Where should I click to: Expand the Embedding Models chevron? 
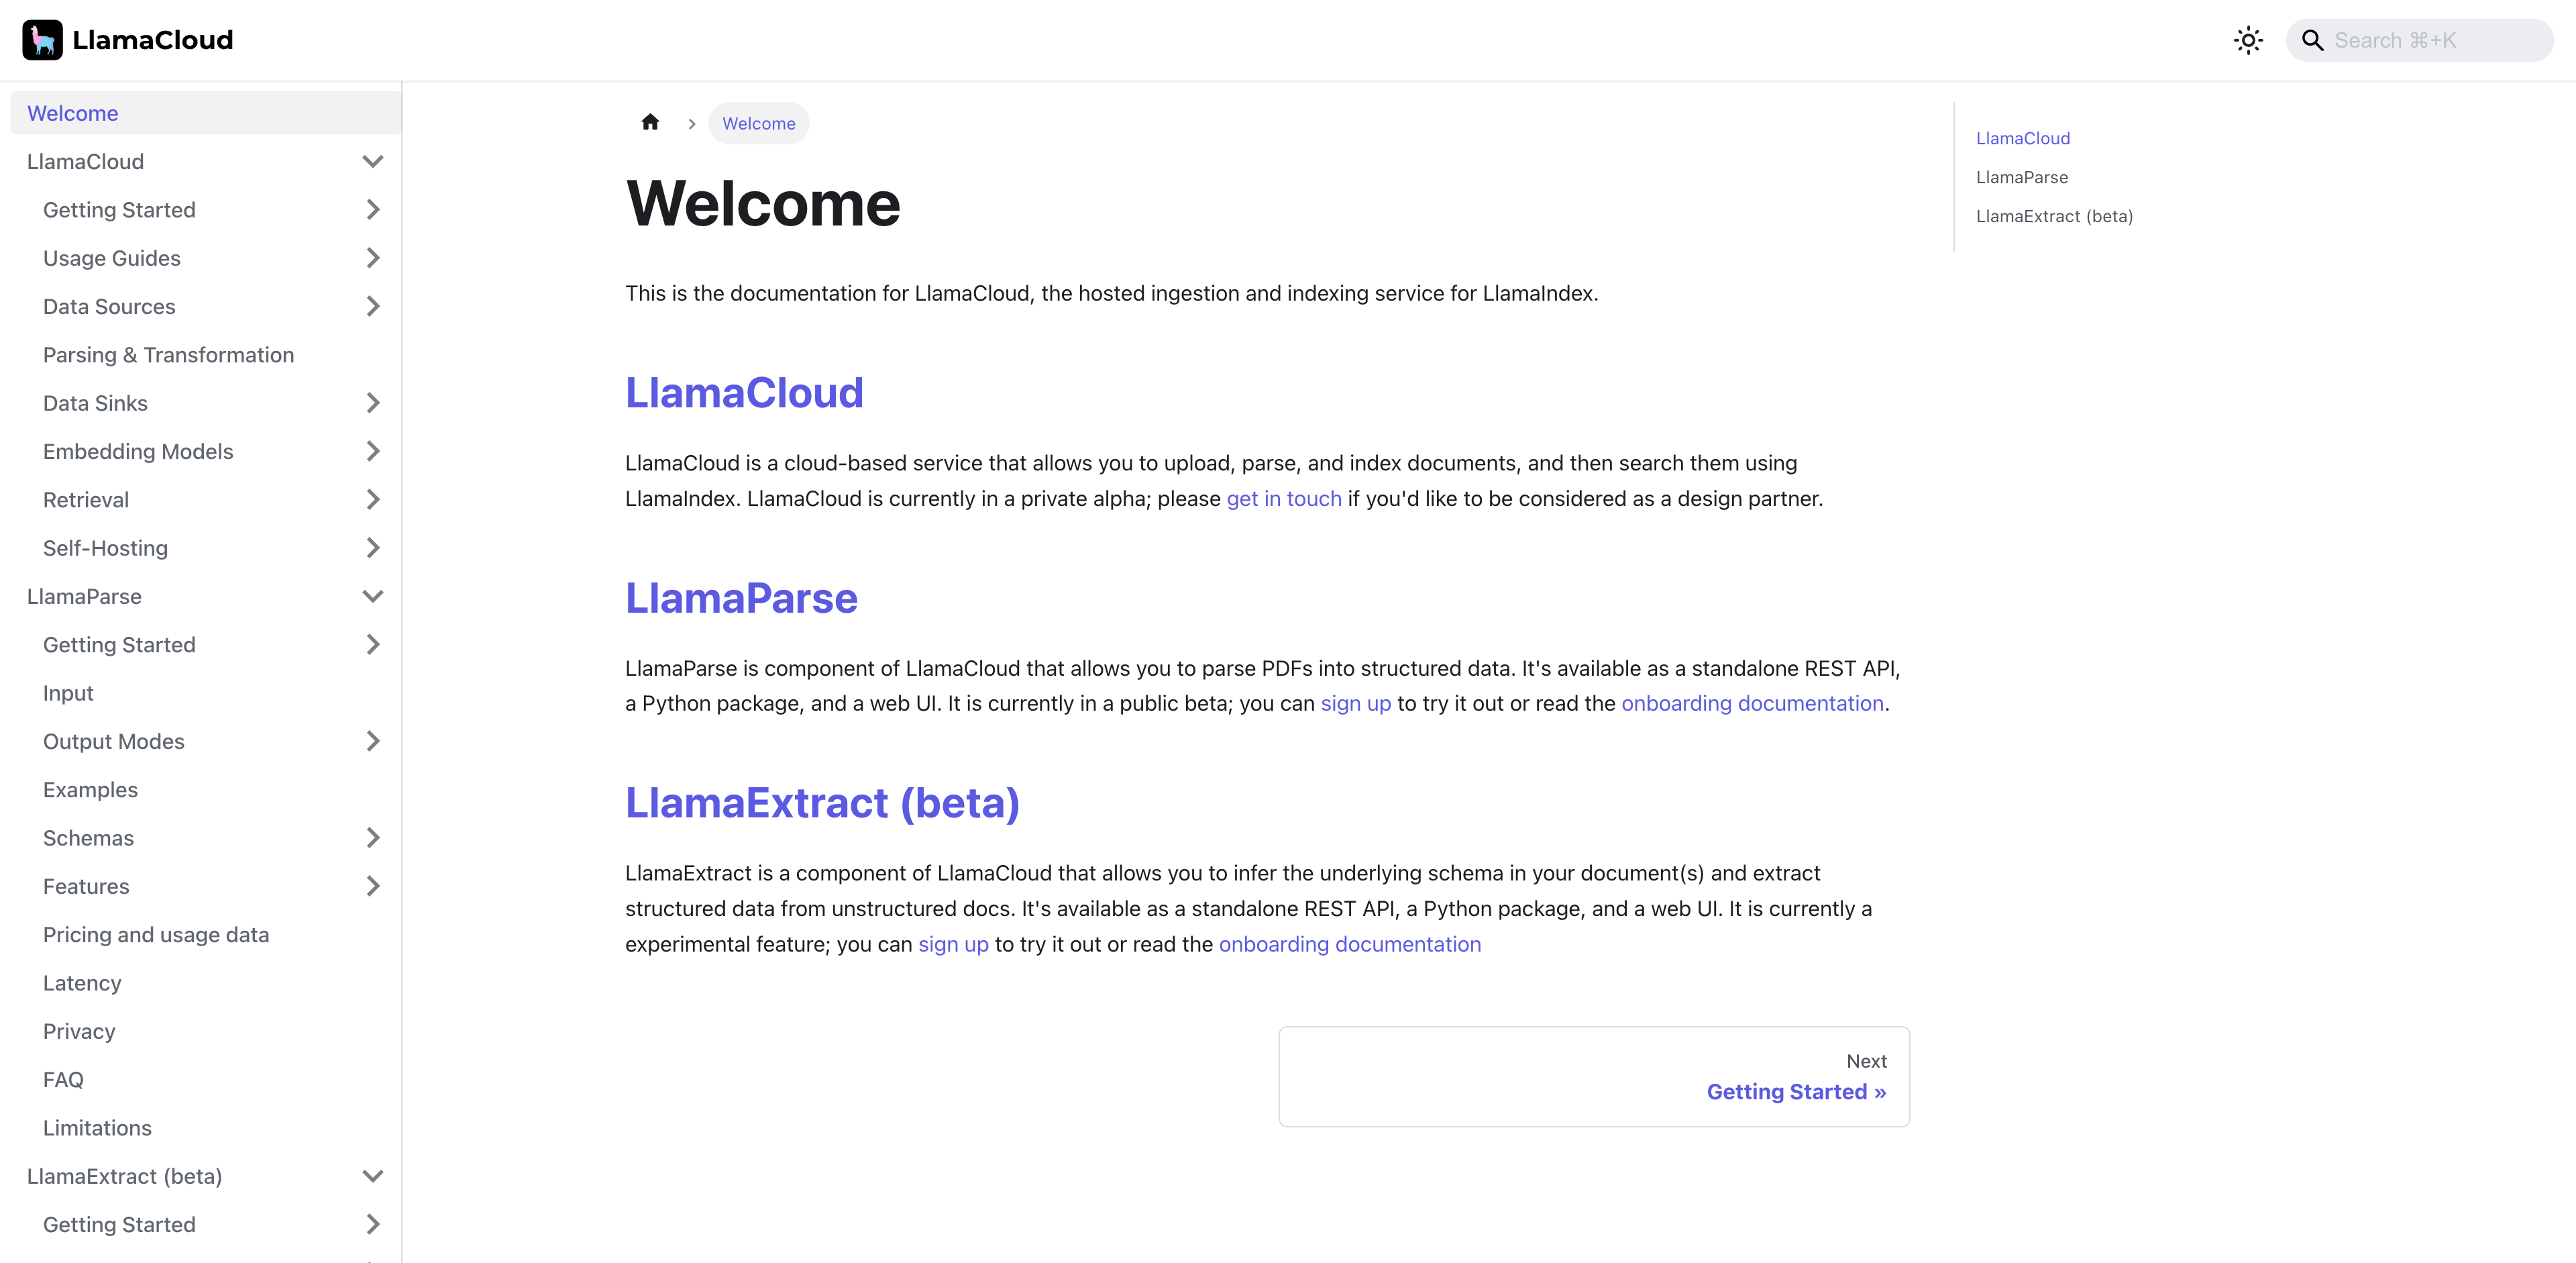(x=373, y=451)
